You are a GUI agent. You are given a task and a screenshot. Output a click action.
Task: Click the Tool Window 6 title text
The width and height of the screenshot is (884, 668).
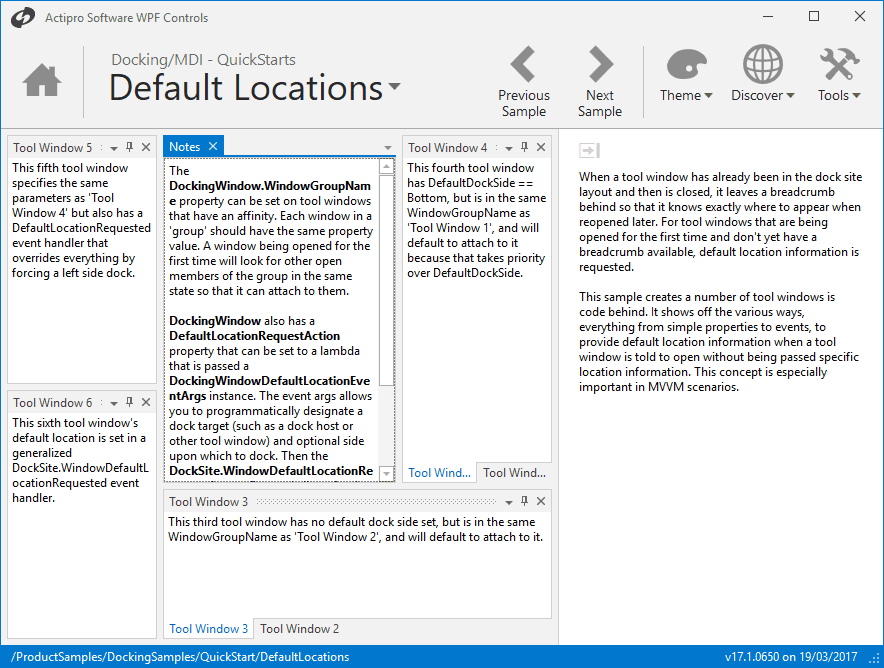point(52,402)
